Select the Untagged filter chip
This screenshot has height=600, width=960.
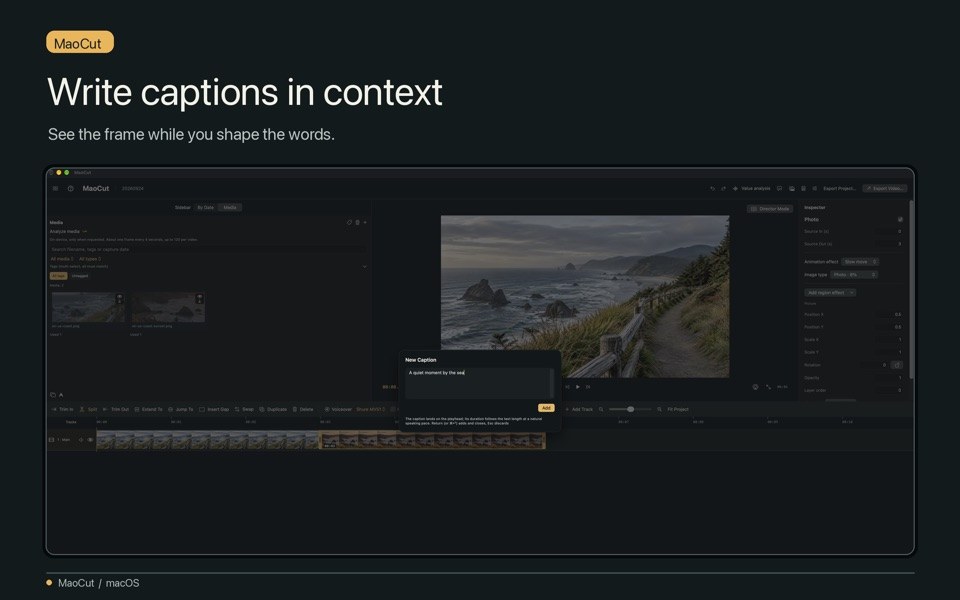(80, 276)
